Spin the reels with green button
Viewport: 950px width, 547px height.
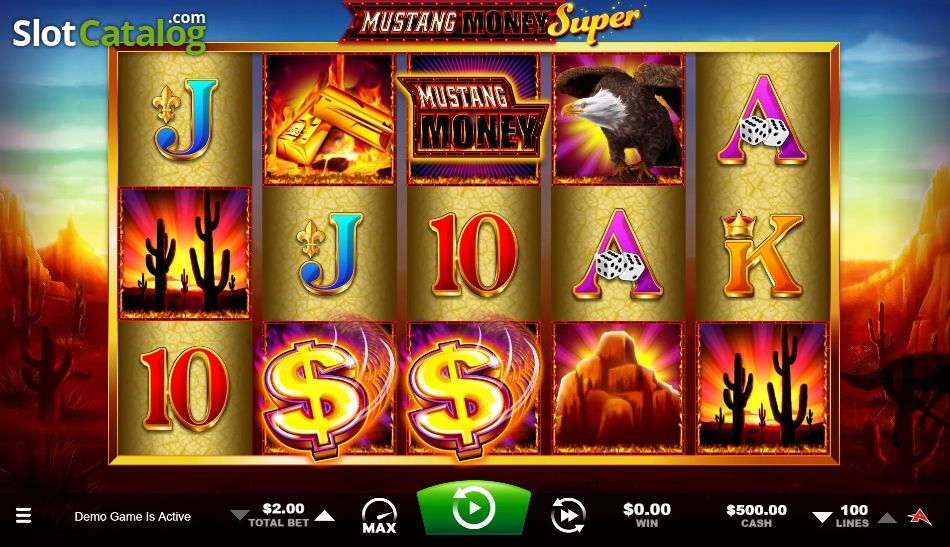474,508
